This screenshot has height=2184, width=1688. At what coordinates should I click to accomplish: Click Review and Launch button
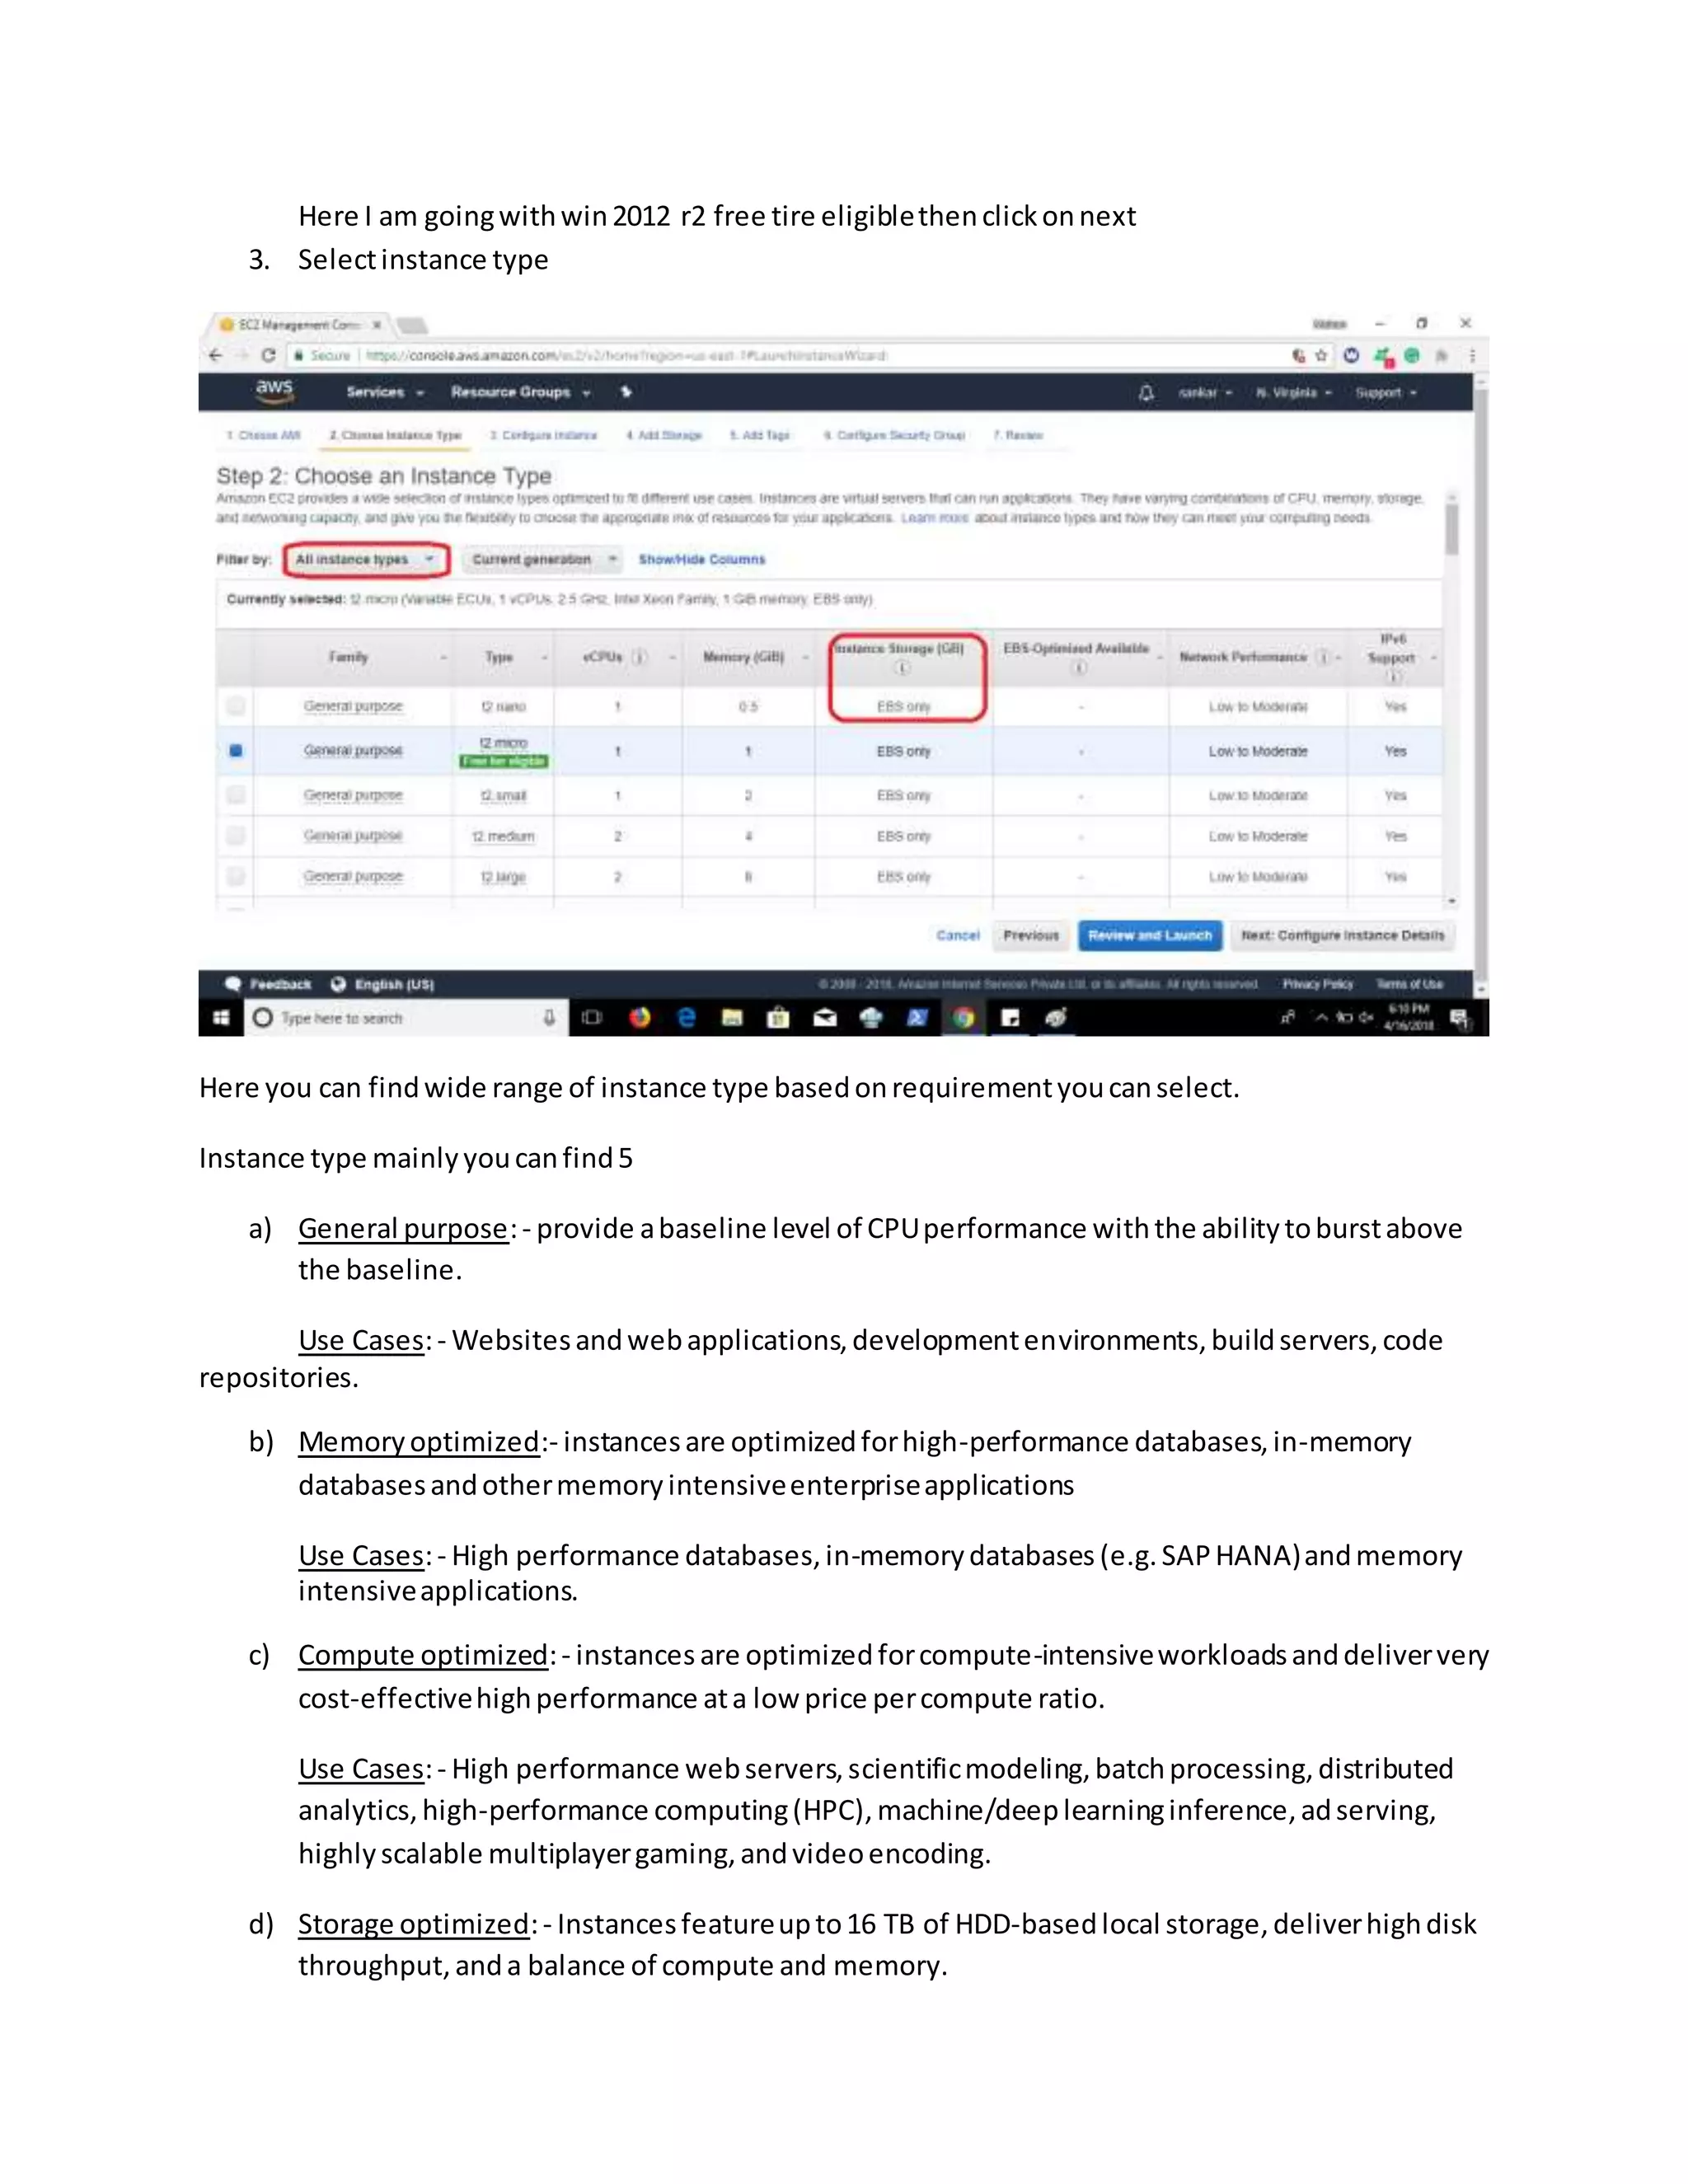(x=1150, y=935)
